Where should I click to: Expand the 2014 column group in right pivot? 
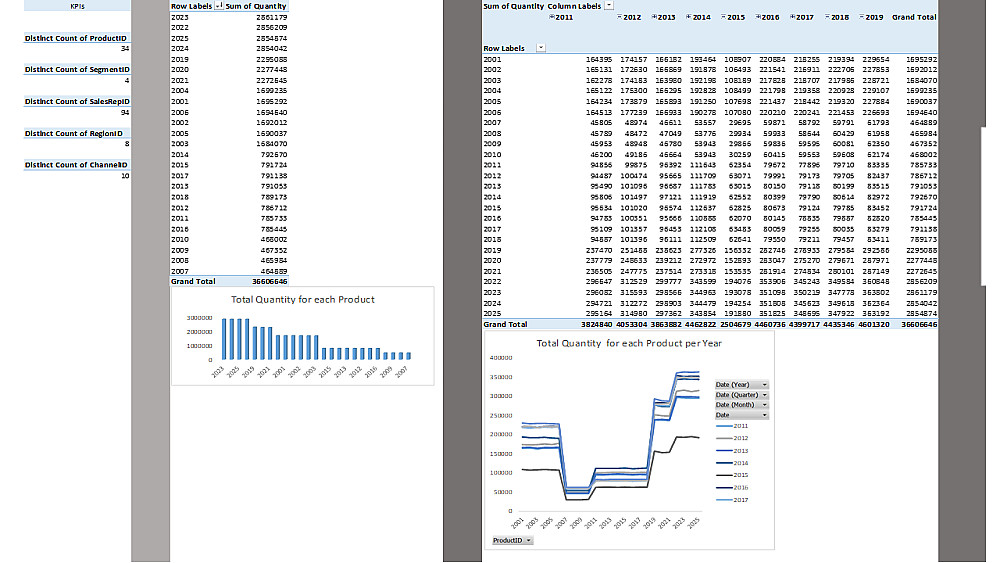coord(688,17)
